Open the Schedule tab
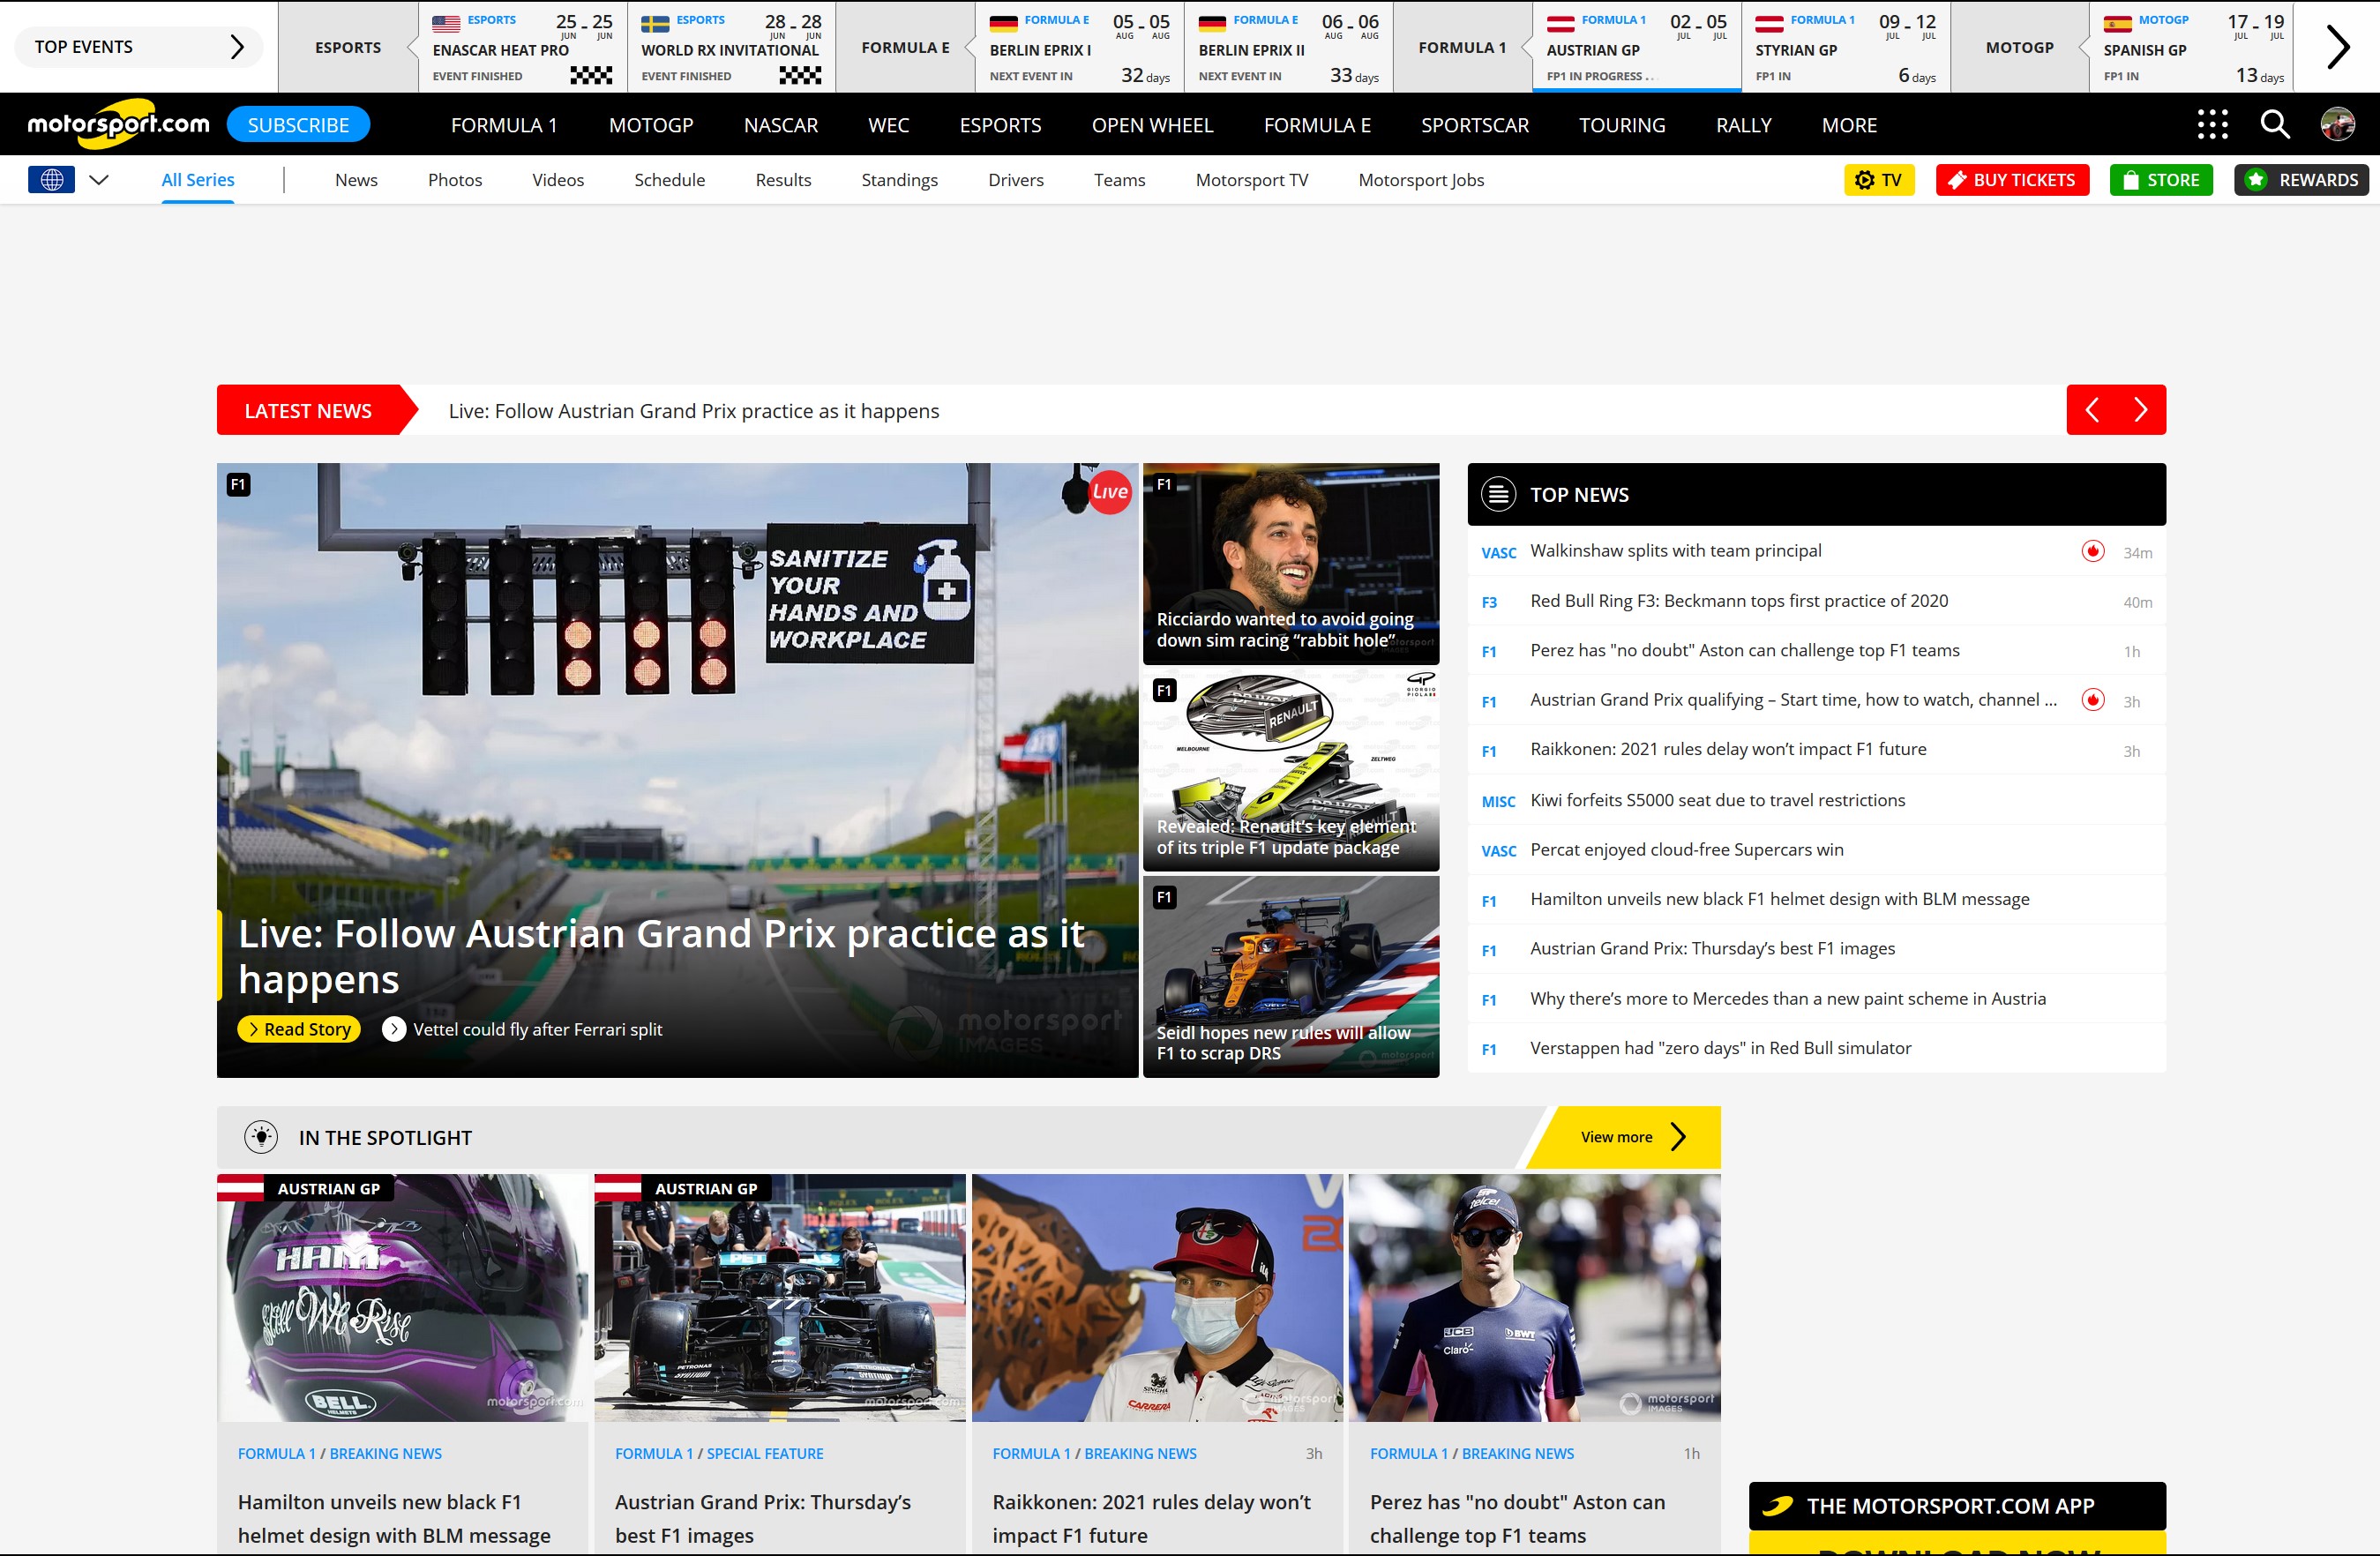 click(669, 180)
